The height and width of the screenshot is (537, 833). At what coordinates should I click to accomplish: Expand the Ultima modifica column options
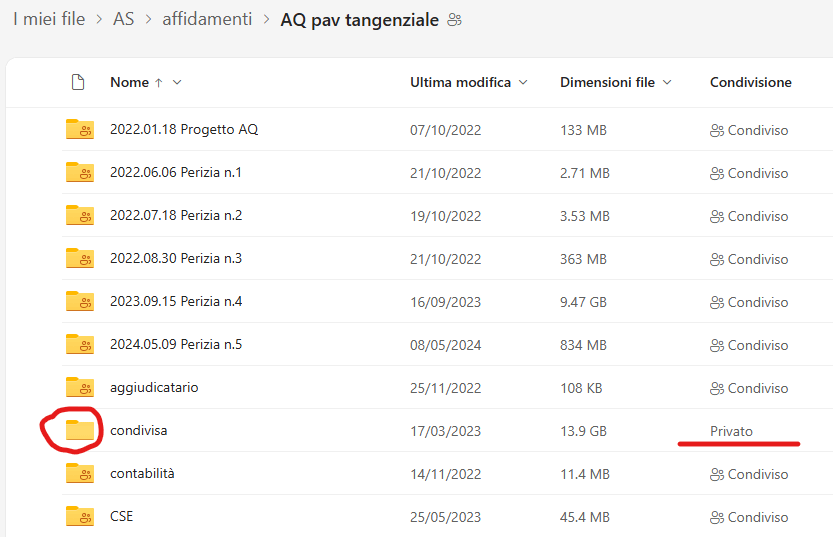523,82
